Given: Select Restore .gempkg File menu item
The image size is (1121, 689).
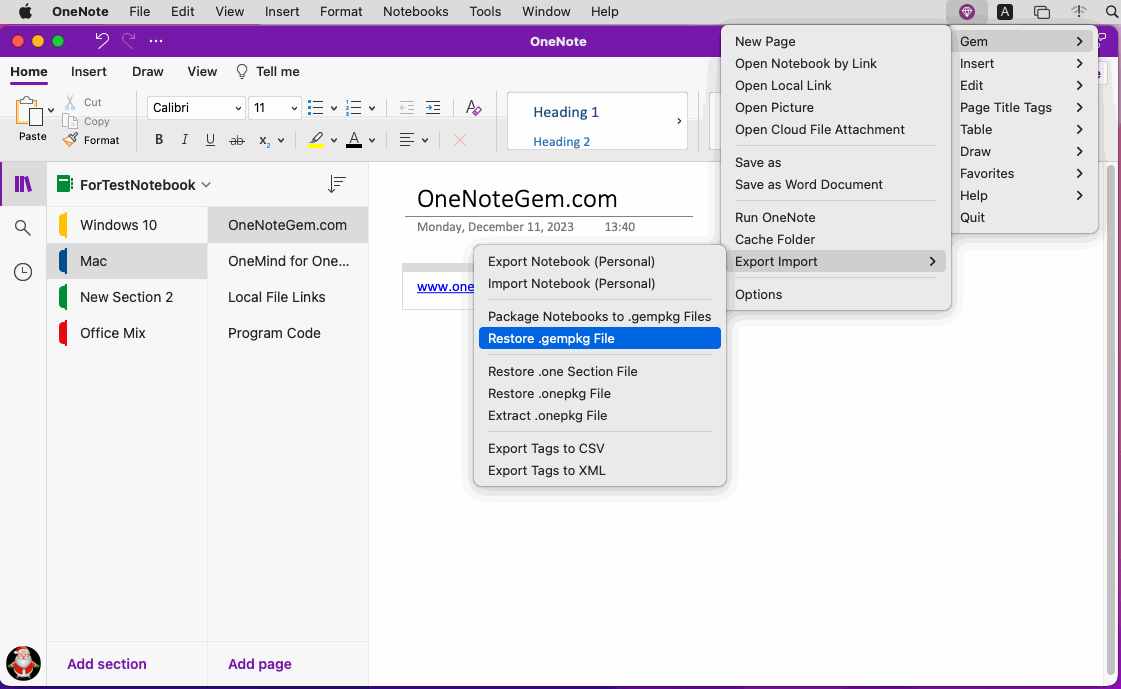Looking at the screenshot, I should pos(600,339).
